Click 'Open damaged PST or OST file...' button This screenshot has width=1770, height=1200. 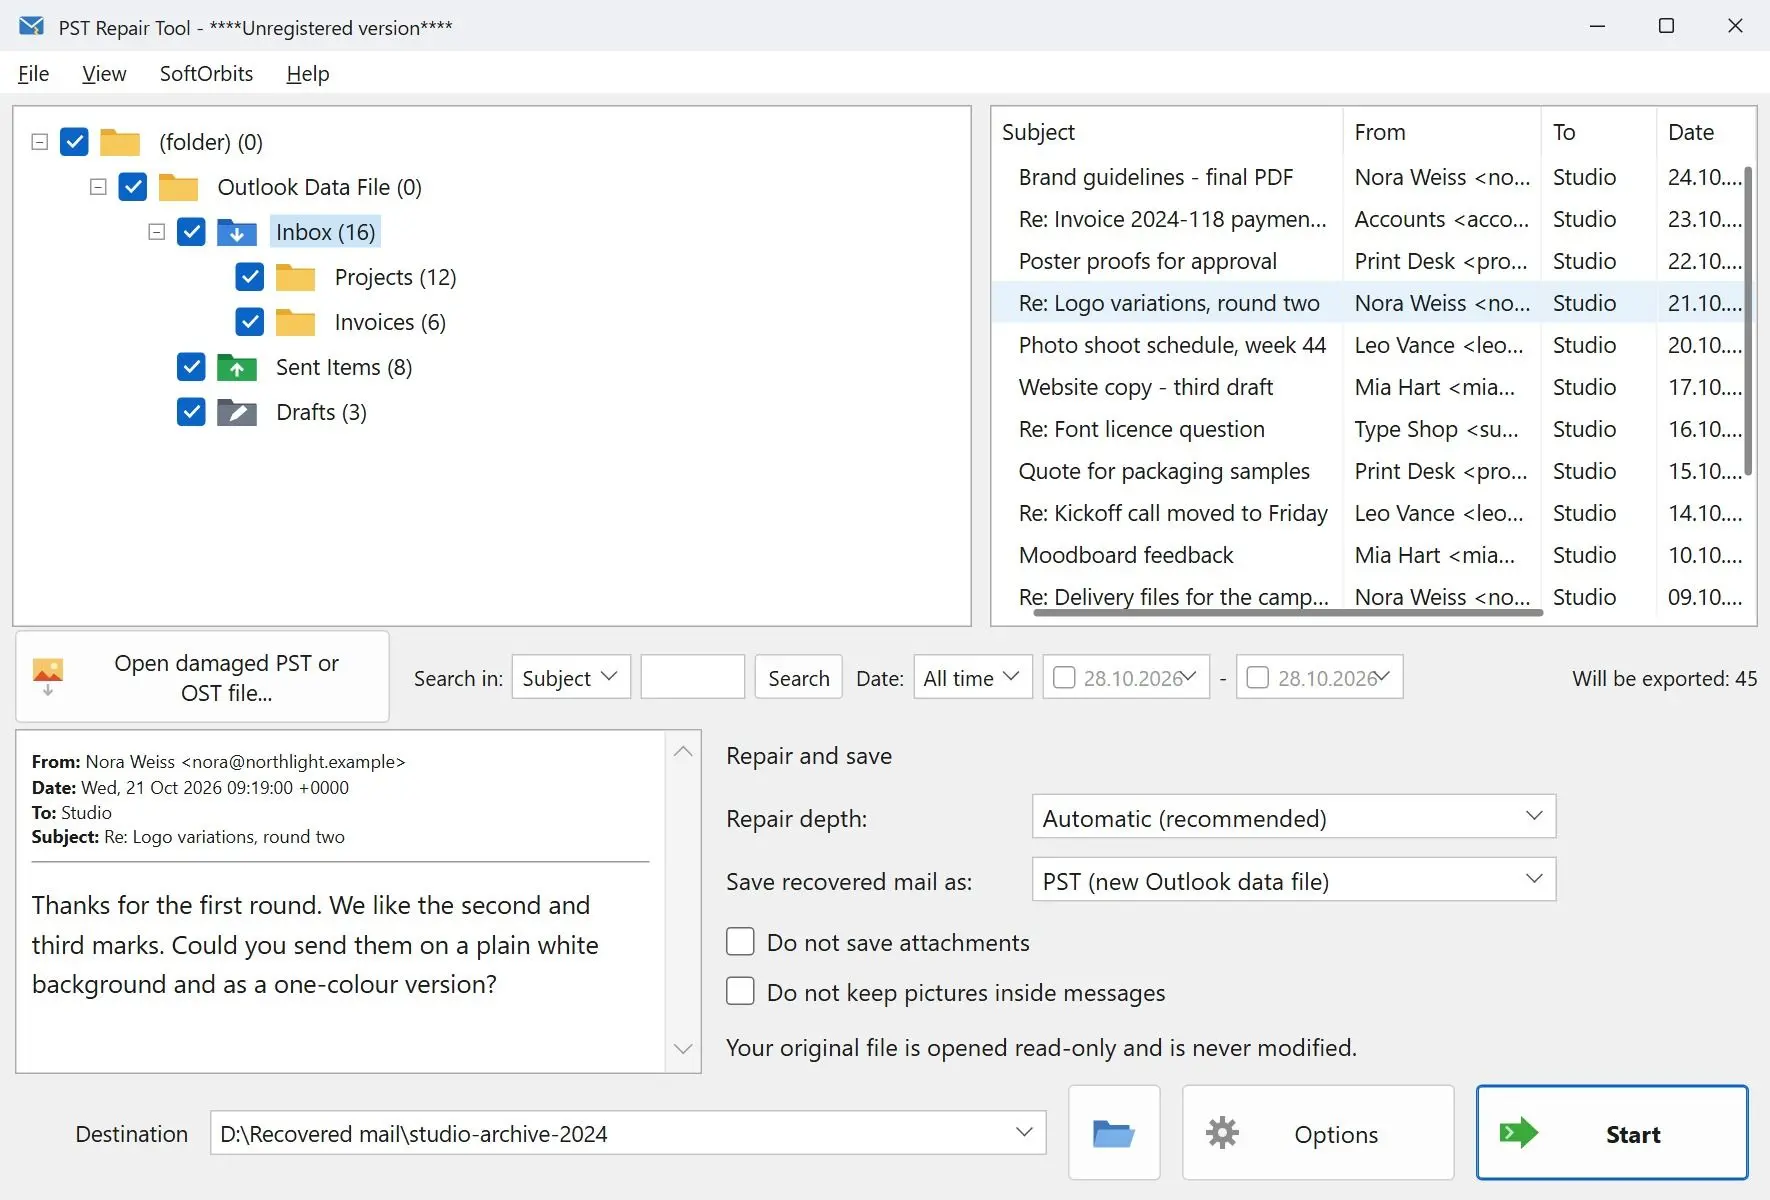(x=202, y=677)
